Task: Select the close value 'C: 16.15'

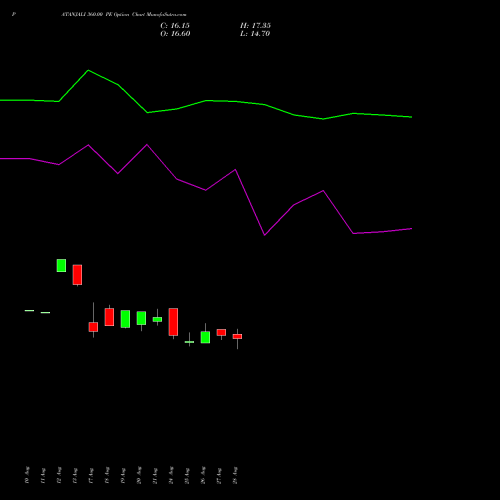Action: click(175, 26)
